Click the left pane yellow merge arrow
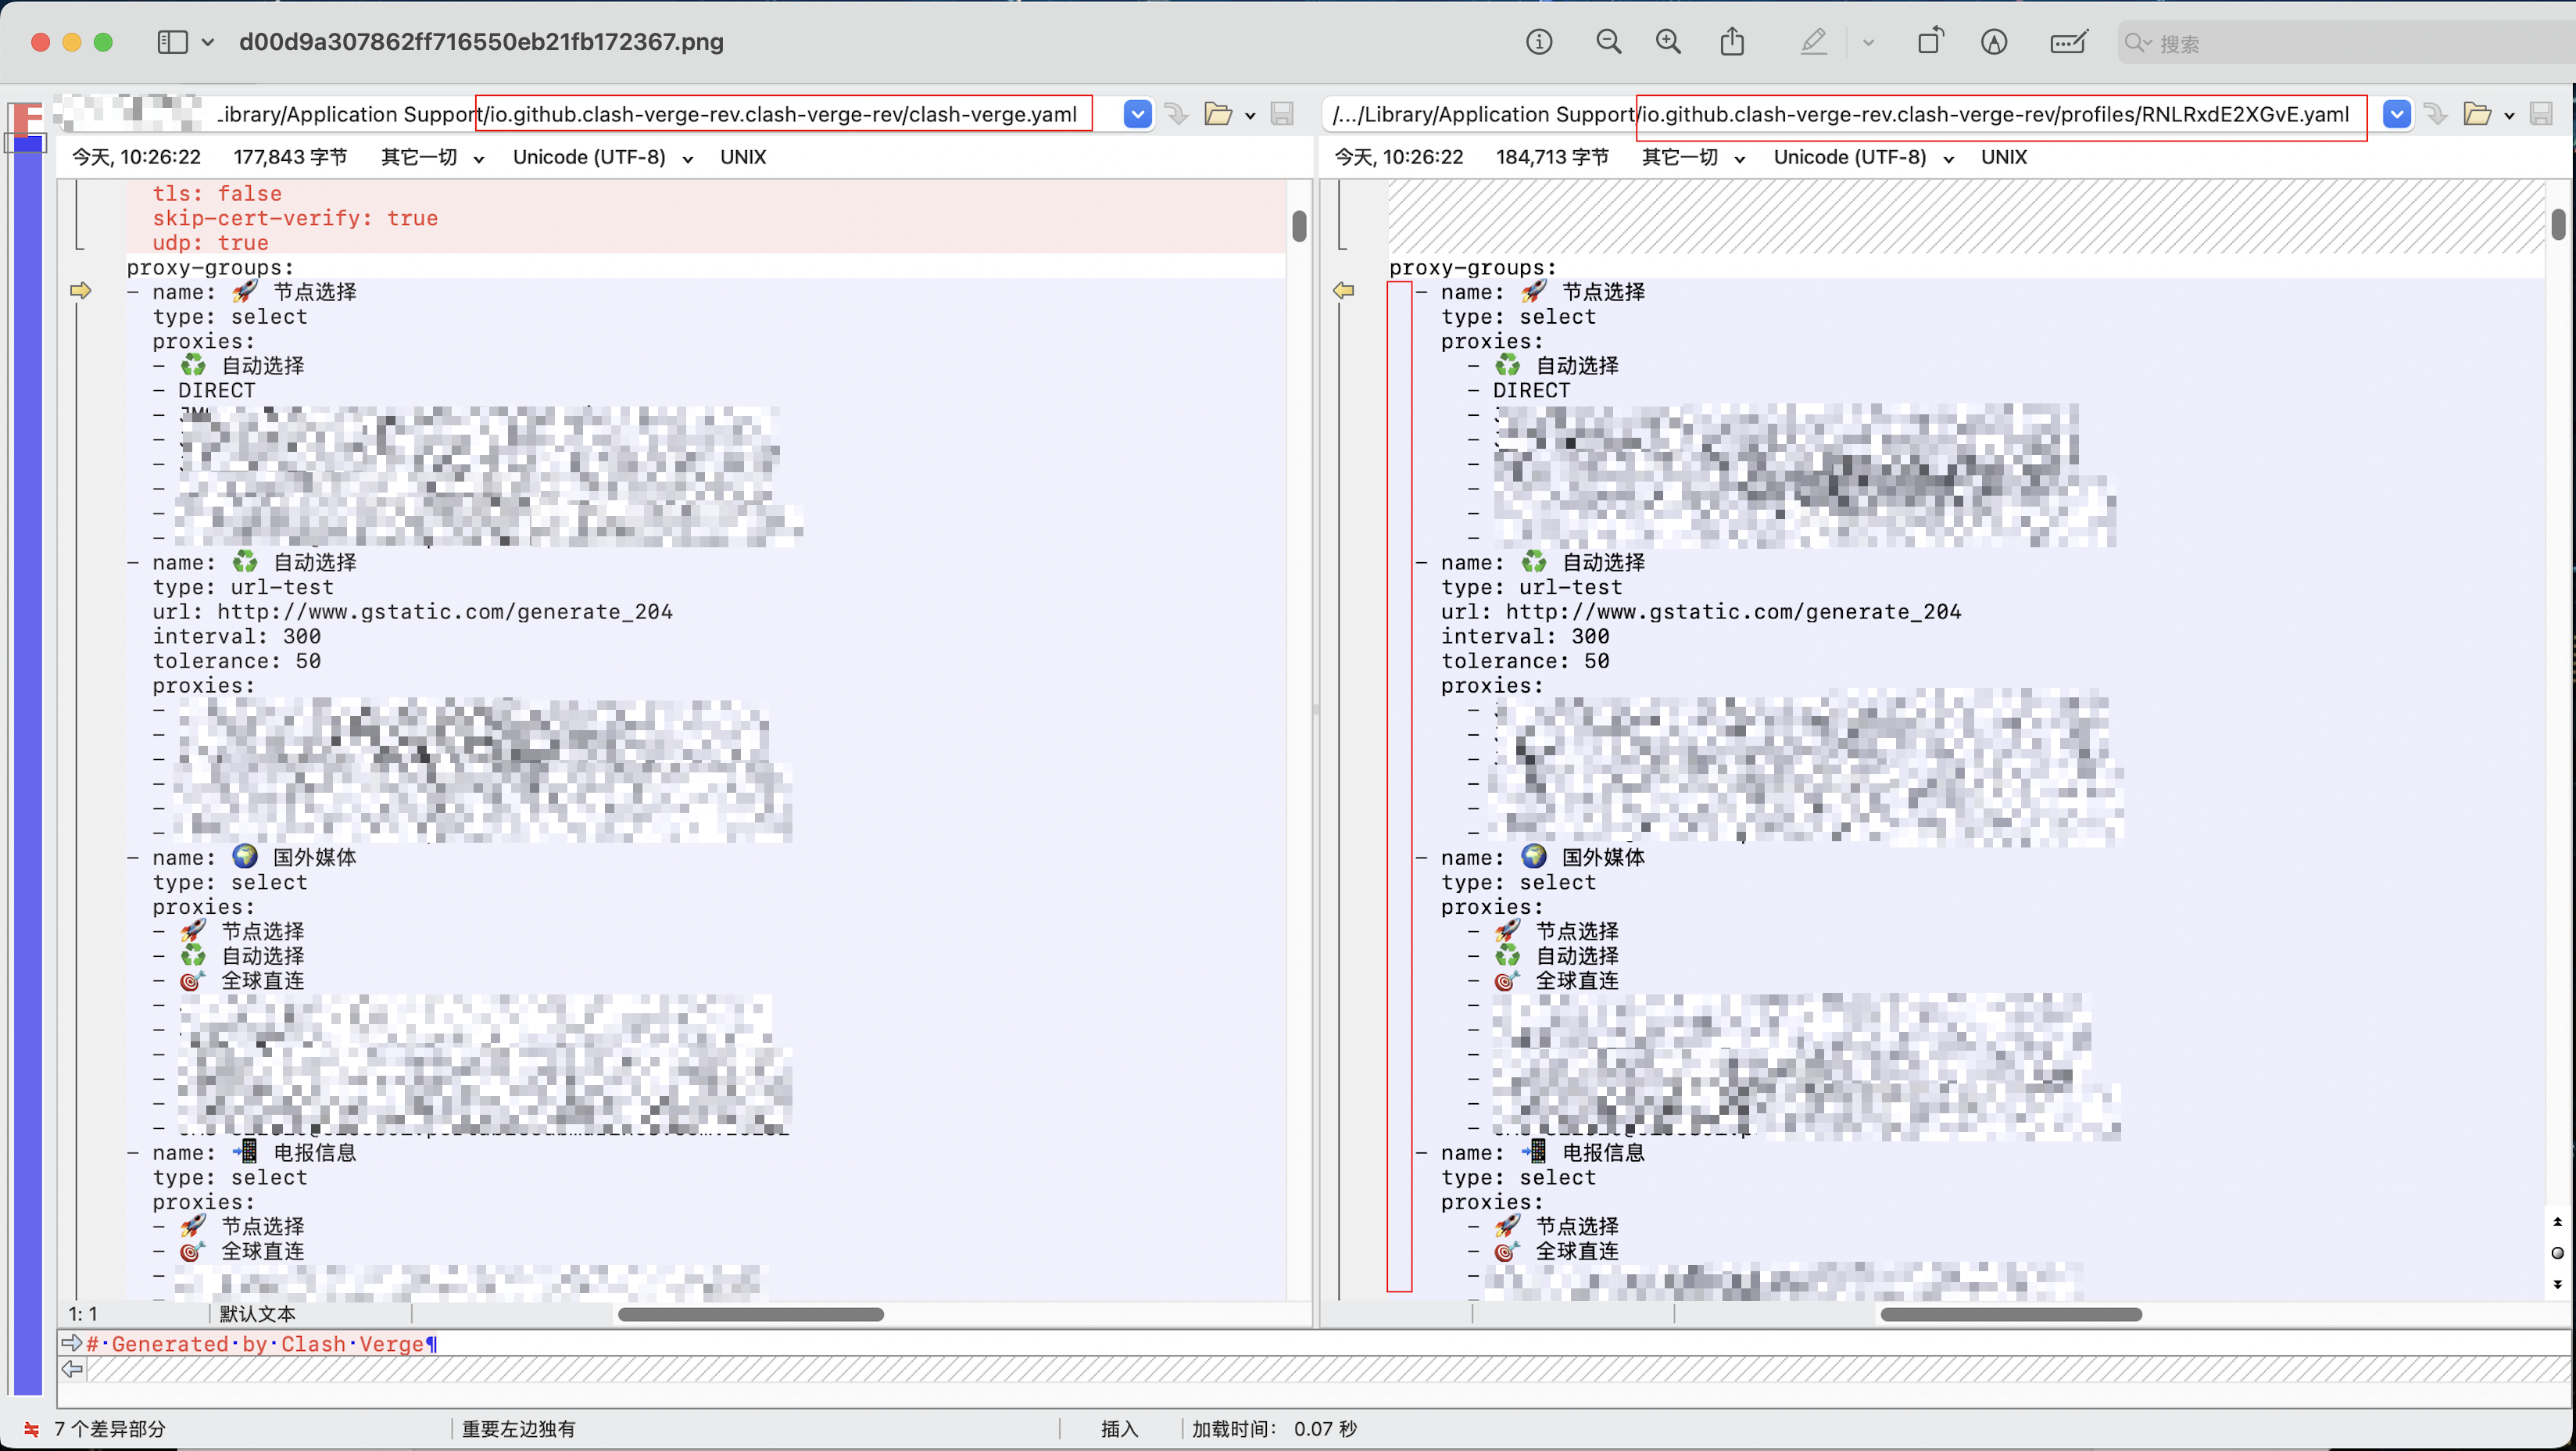The width and height of the screenshot is (2576, 1451). click(81, 291)
